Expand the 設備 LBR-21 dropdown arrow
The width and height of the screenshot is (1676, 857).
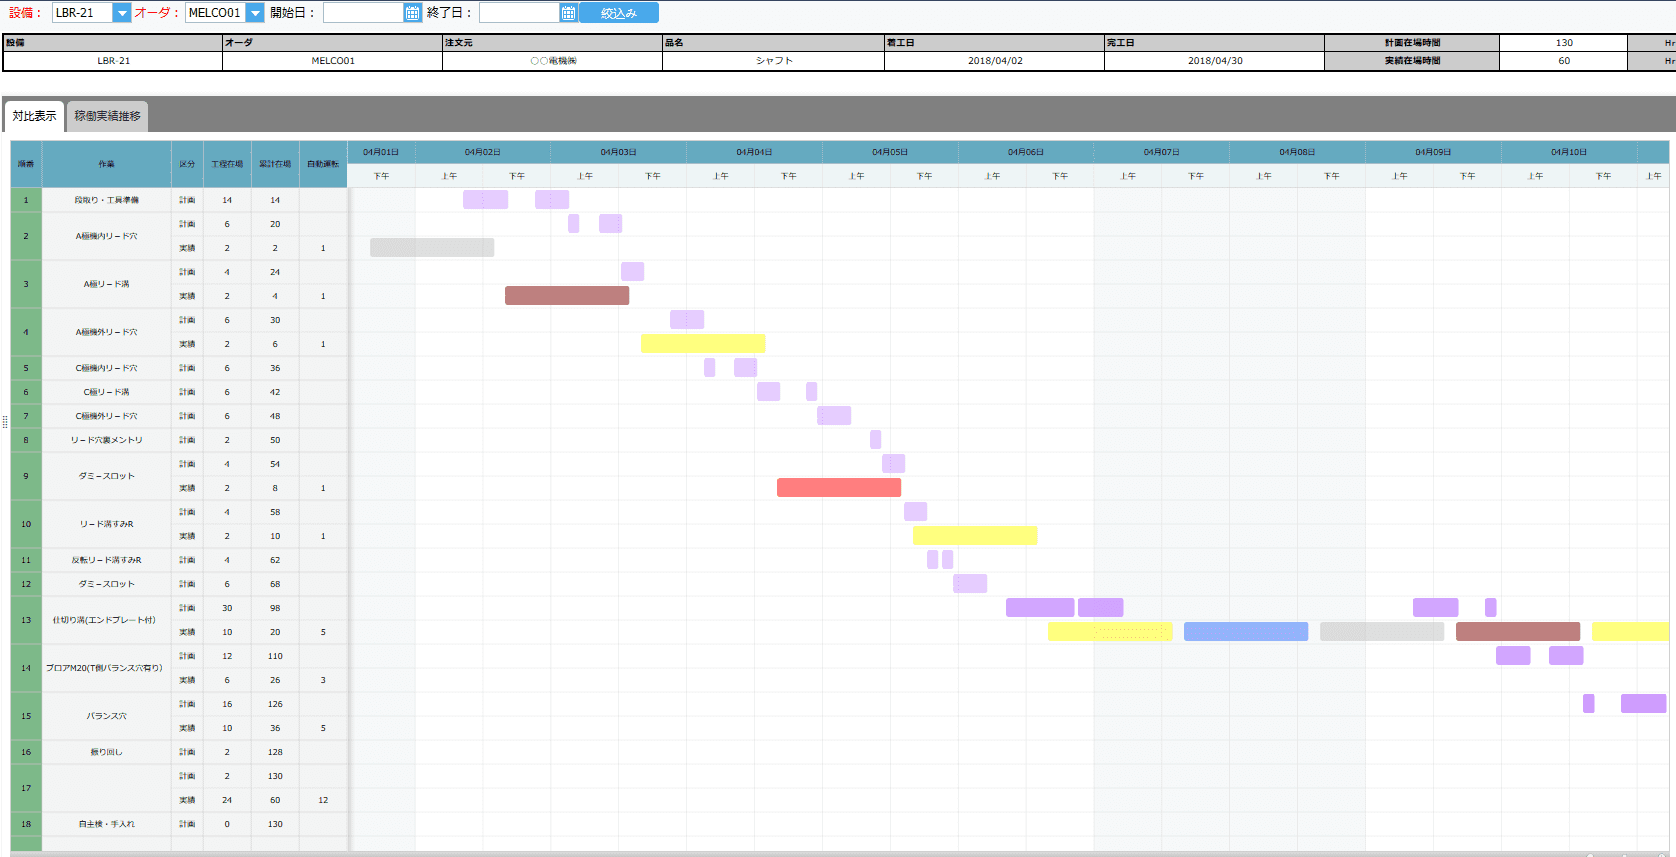coord(122,13)
